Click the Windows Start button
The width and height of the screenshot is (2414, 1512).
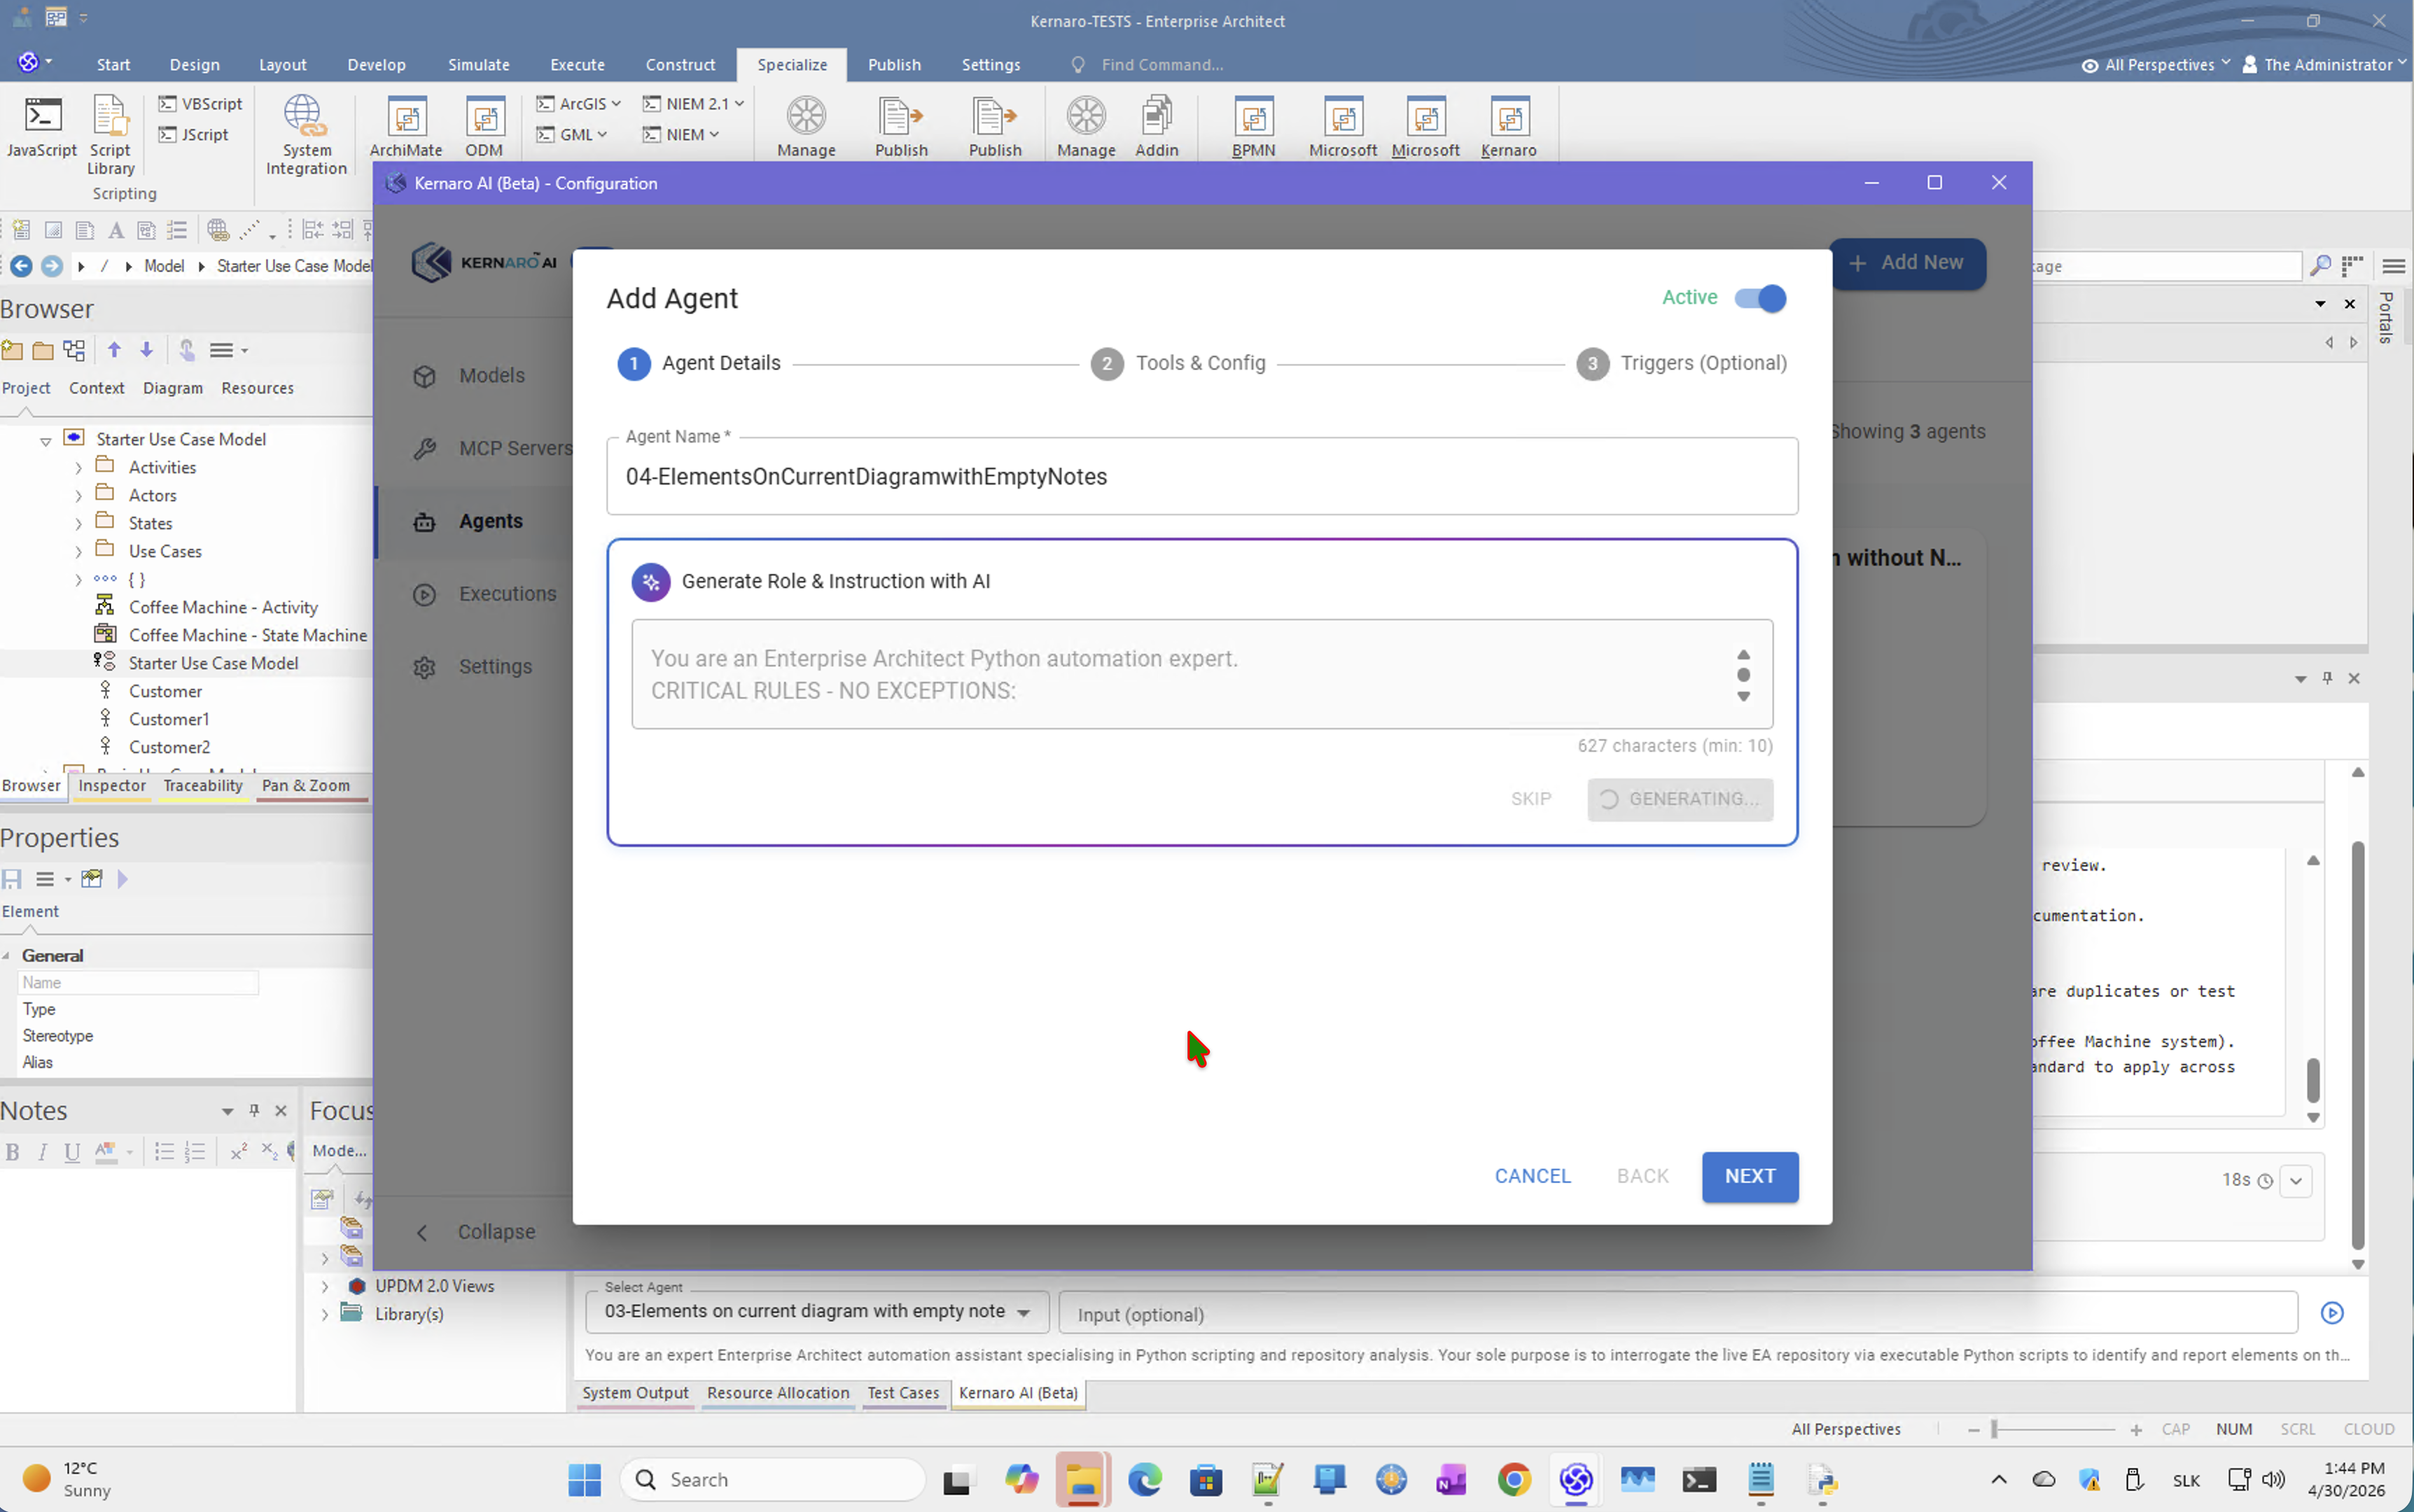(585, 1479)
